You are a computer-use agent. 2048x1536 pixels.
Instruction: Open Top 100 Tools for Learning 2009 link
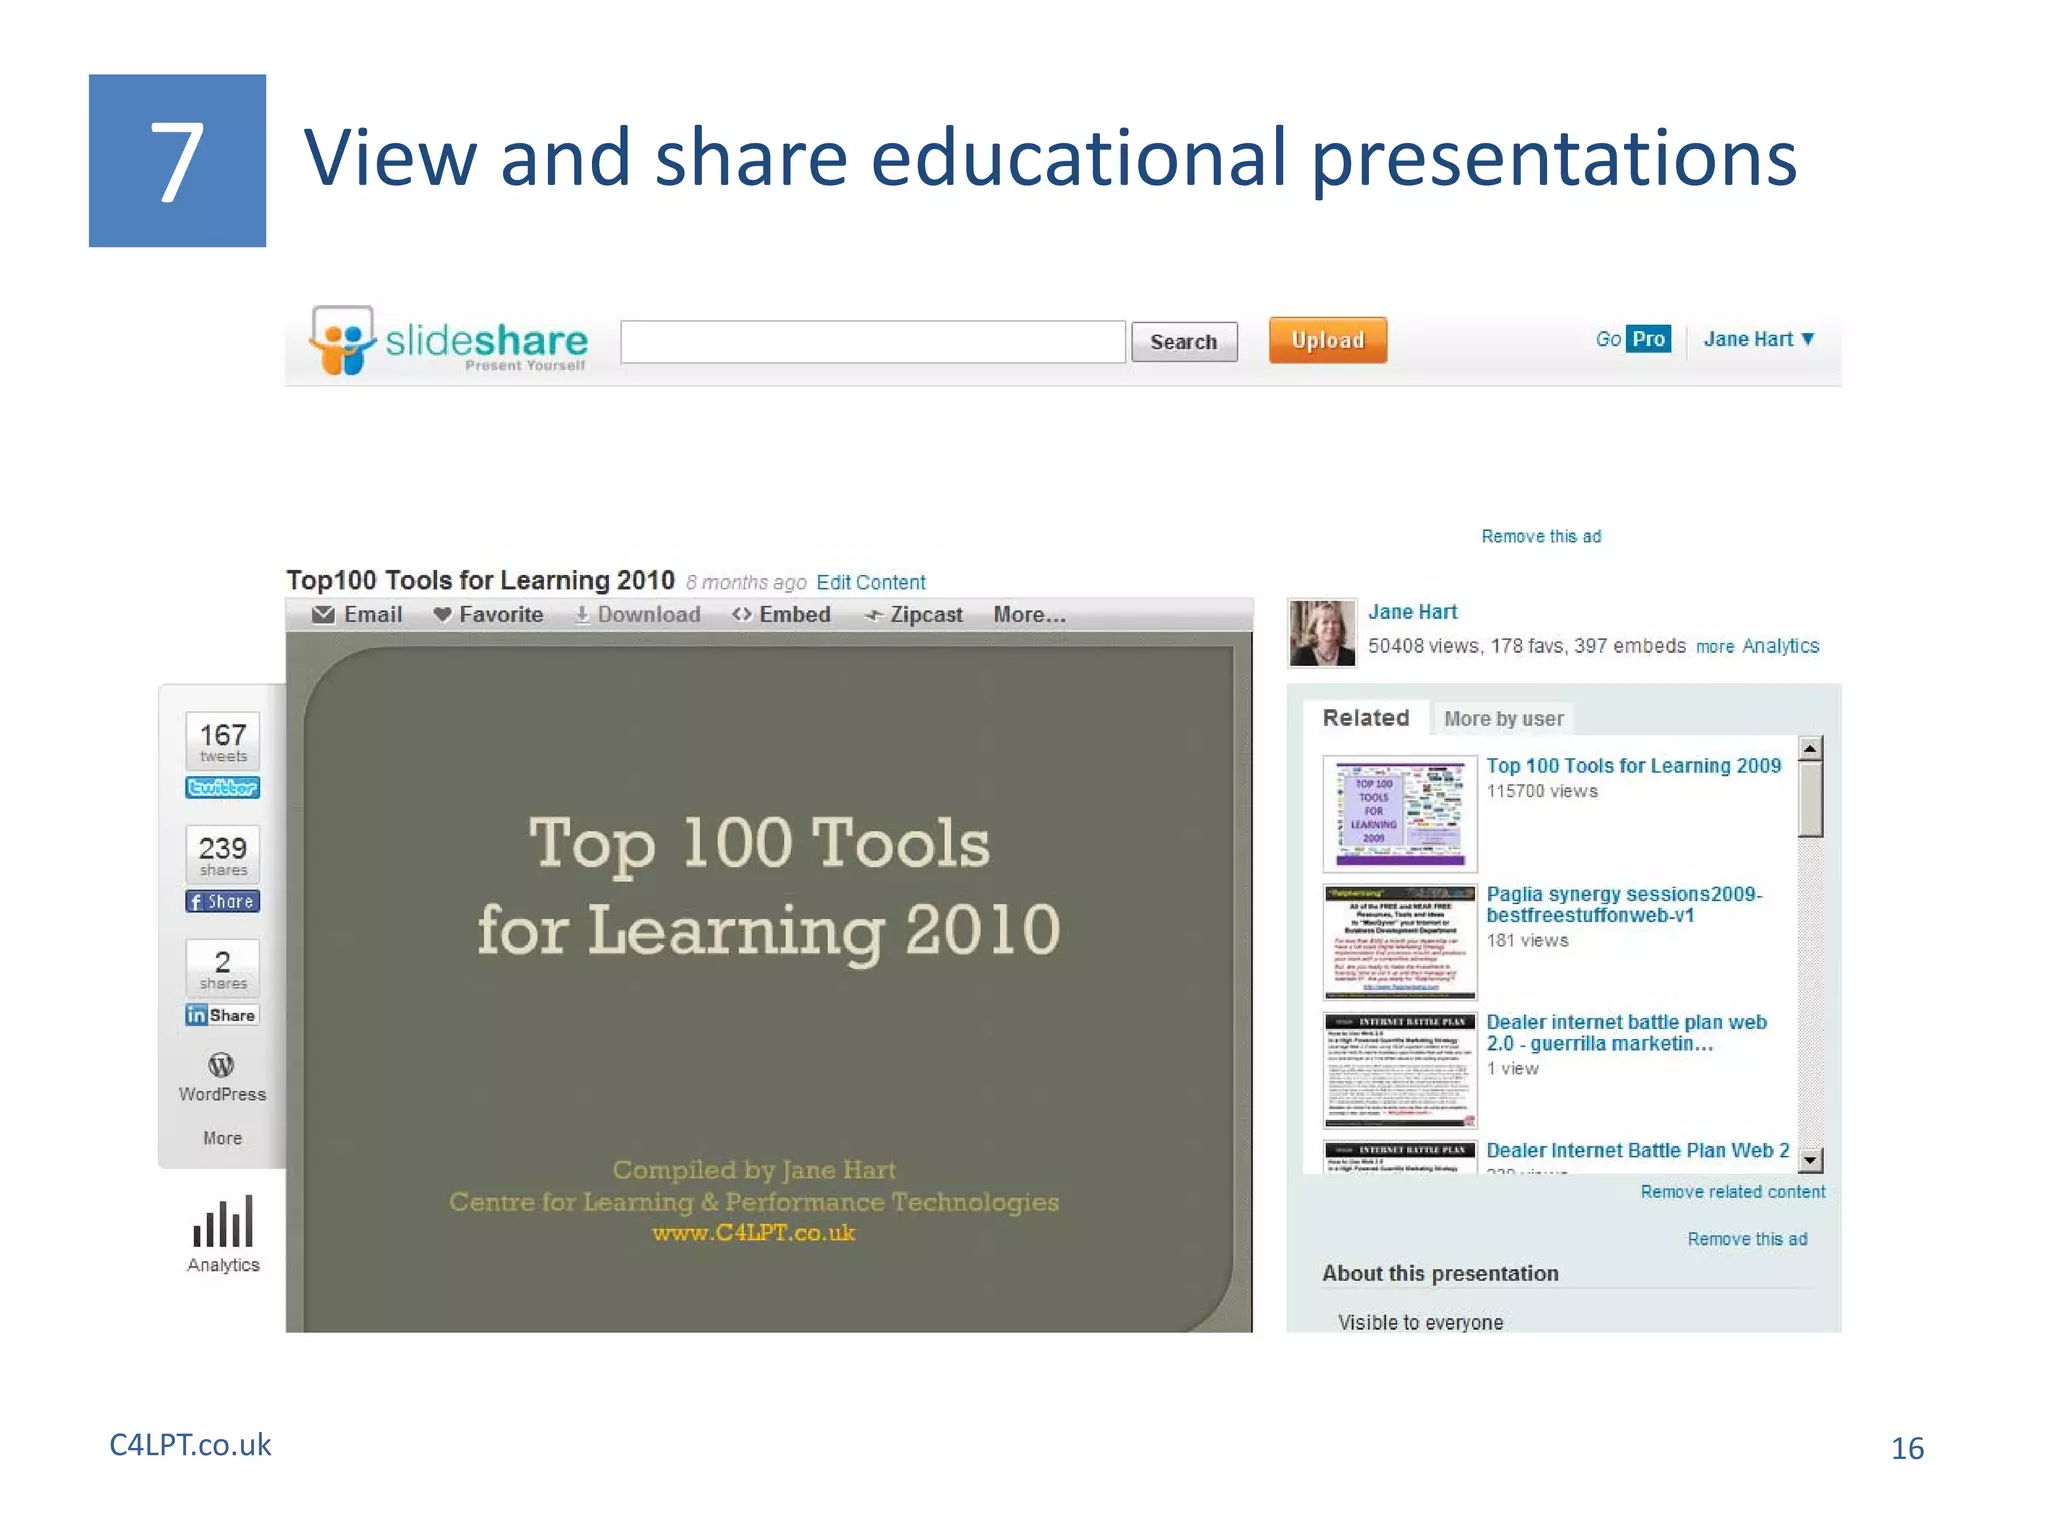pyautogui.click(x=1633, y=766)
